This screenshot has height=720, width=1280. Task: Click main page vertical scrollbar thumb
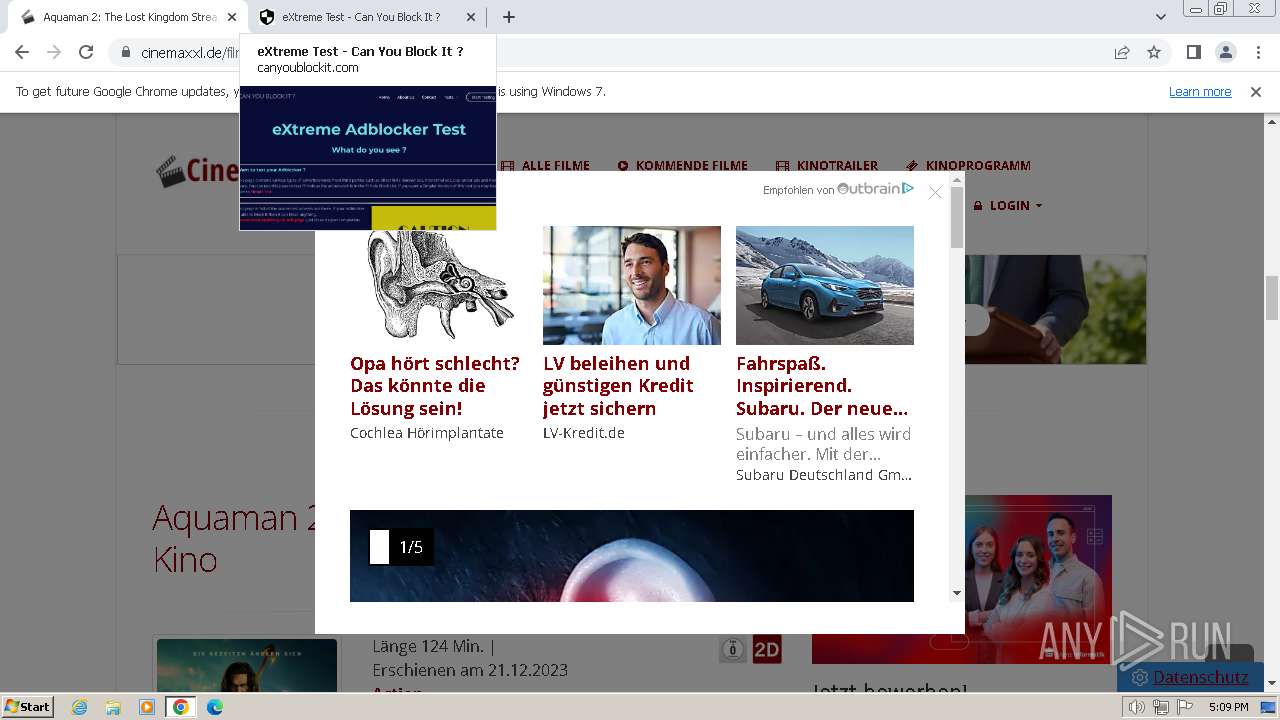(1272, 298)
